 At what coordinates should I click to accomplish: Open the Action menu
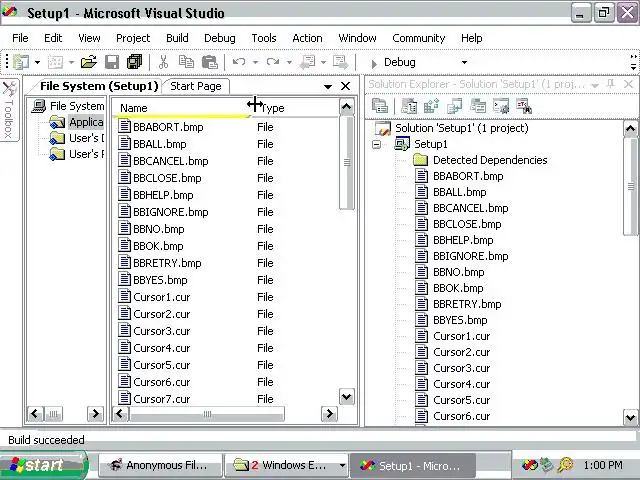pyautogui.click(x=307, y=38)
